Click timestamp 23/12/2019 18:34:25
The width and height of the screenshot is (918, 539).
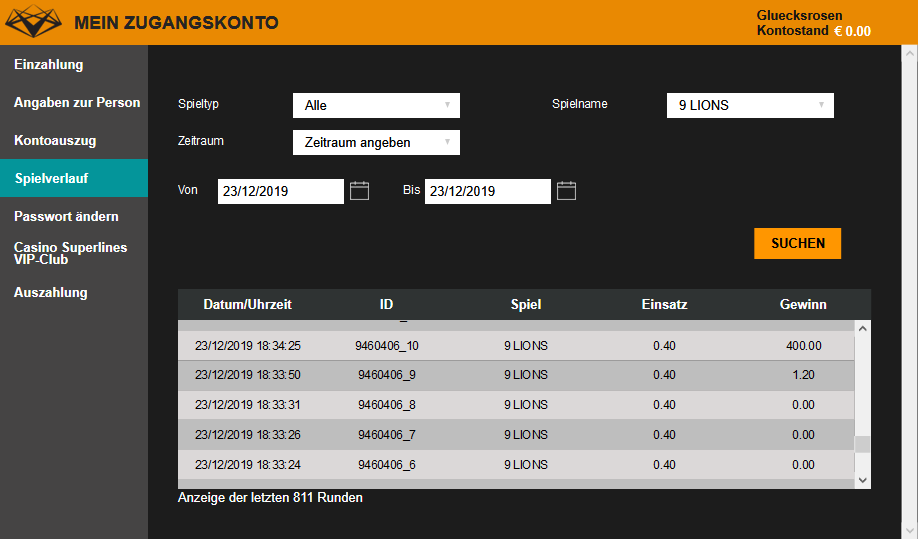[x=248, y=346]
